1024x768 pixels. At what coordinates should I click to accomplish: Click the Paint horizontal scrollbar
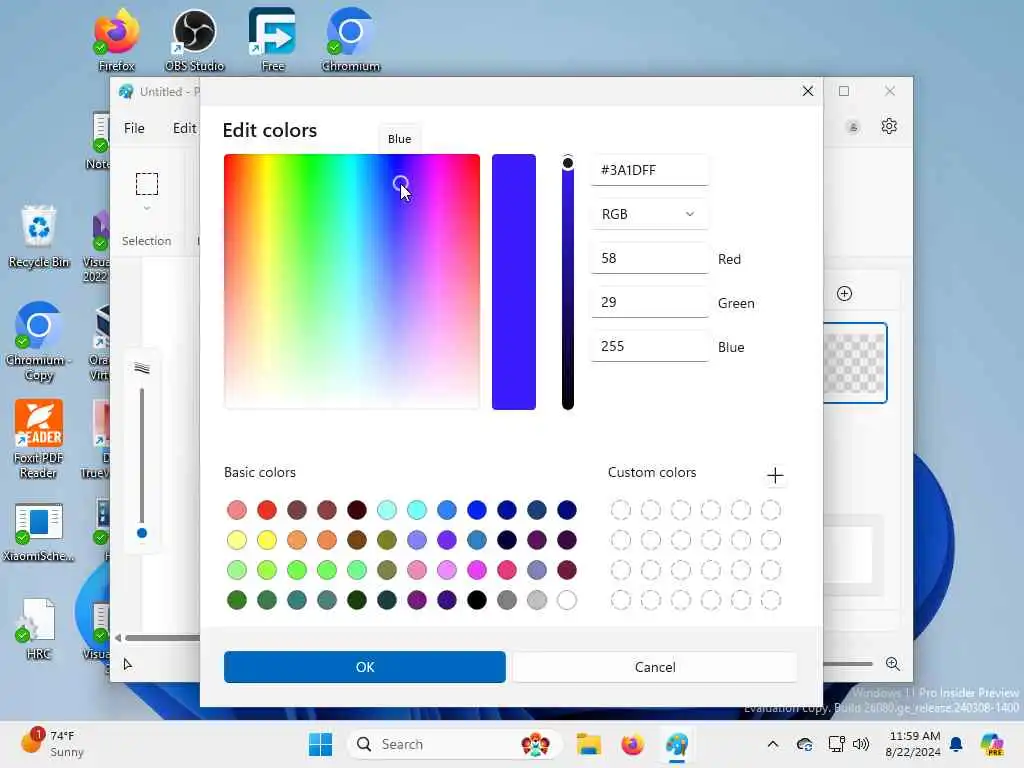162,638
